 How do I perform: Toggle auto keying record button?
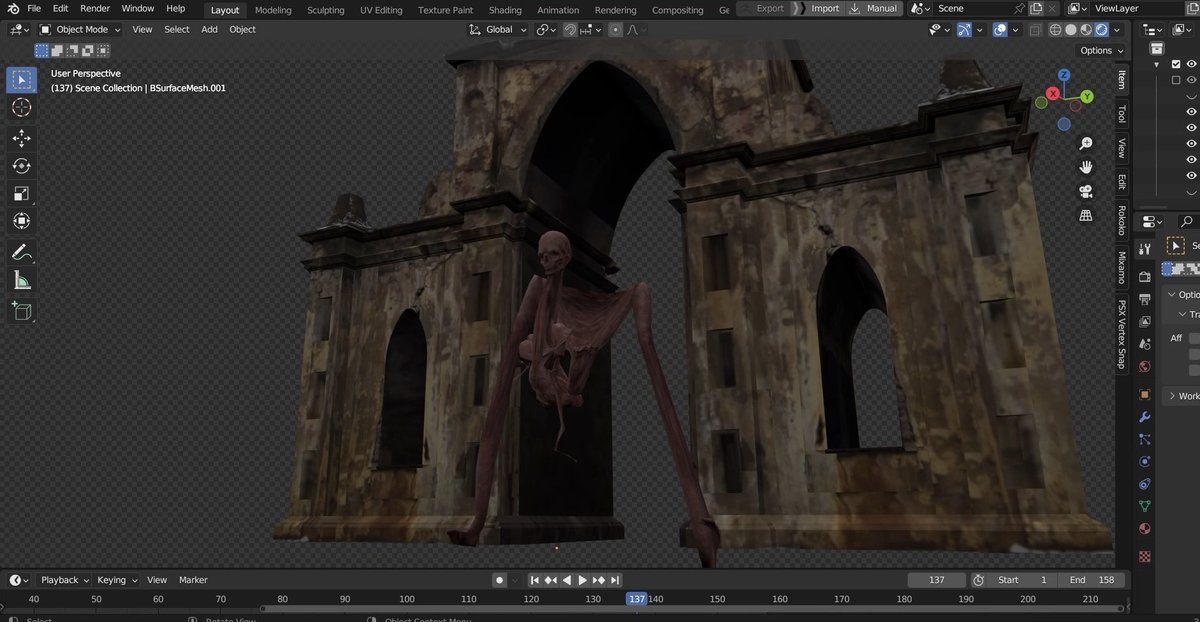499,580
